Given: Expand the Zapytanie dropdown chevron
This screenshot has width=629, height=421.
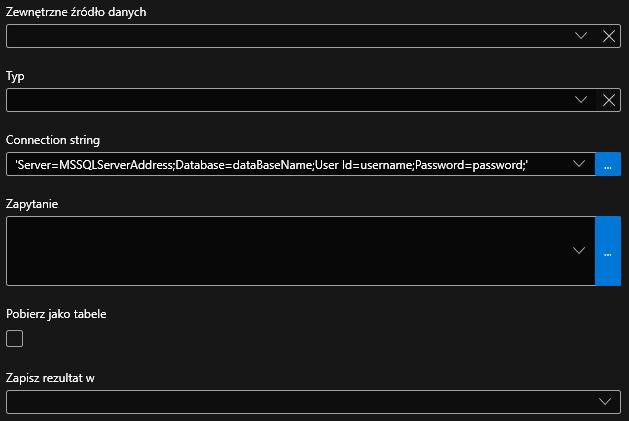Looking at the screenshot, I should pos(579,251).
